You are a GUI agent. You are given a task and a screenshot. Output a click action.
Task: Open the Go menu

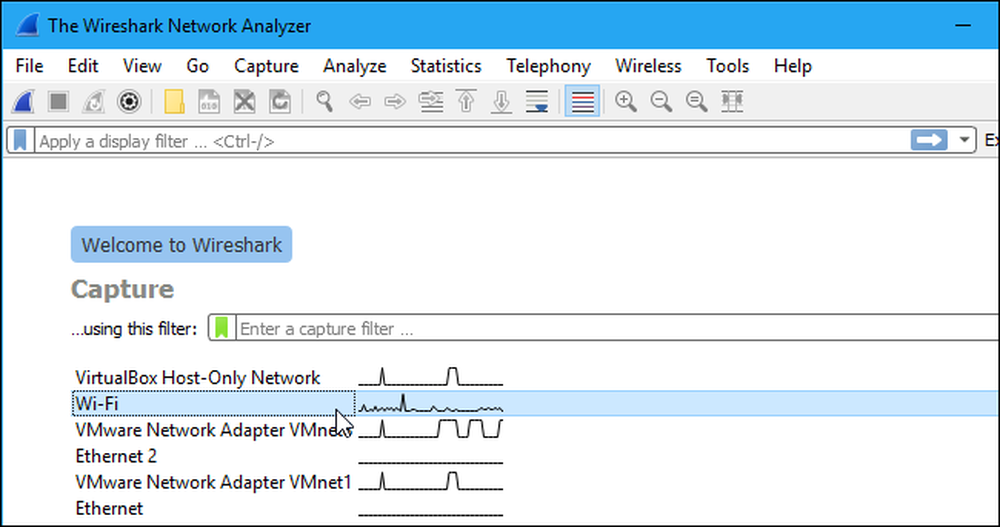coord(198,66)
